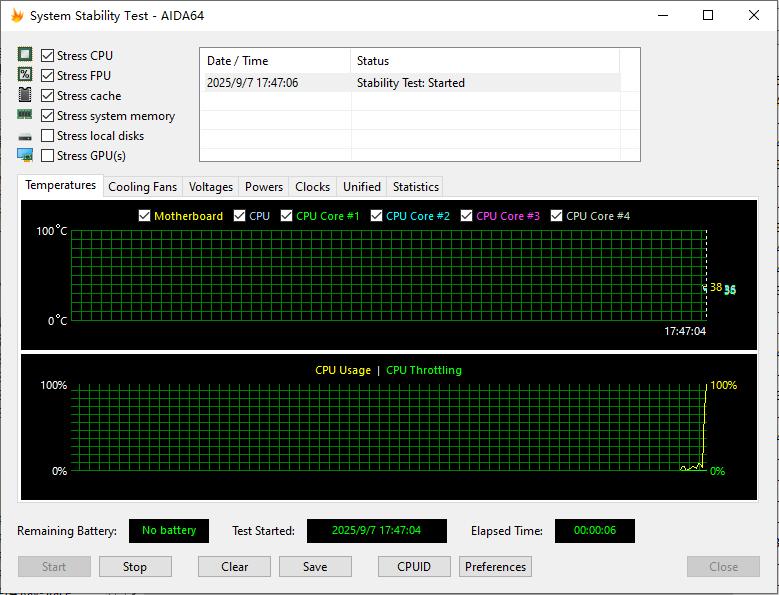Enable the Stress local disks checkbox
The height and width of the screenshot is (595, 779).
(x=47, y=136)
